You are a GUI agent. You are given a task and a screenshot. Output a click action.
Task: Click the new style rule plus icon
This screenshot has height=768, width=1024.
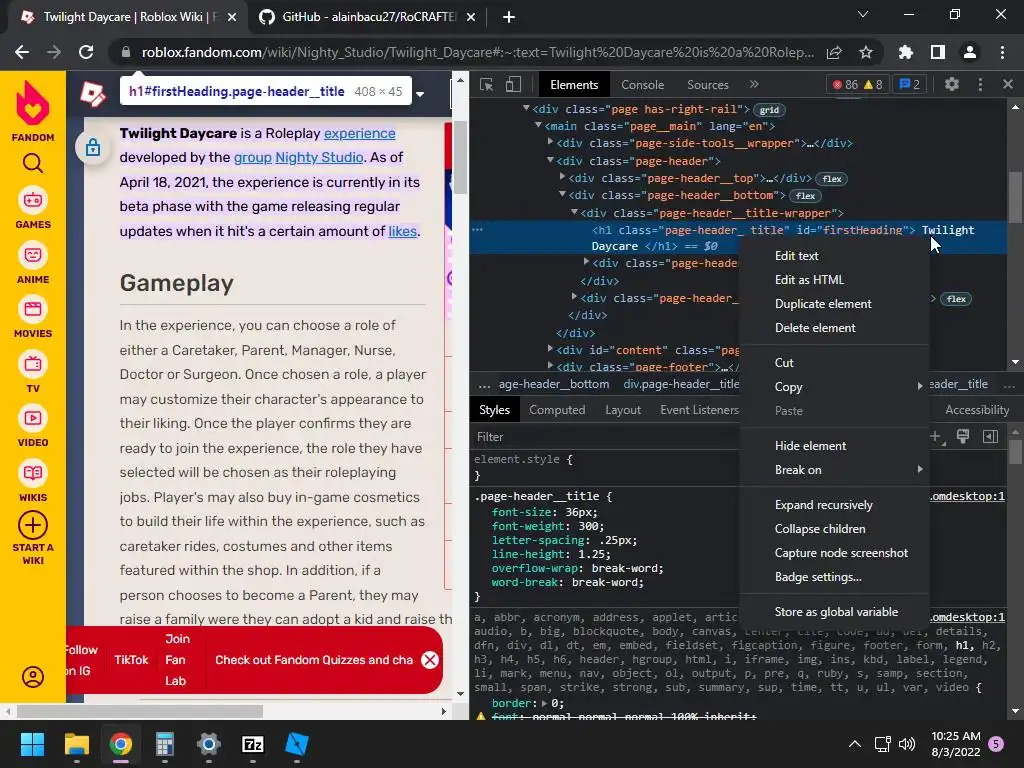tap(935, 436)
